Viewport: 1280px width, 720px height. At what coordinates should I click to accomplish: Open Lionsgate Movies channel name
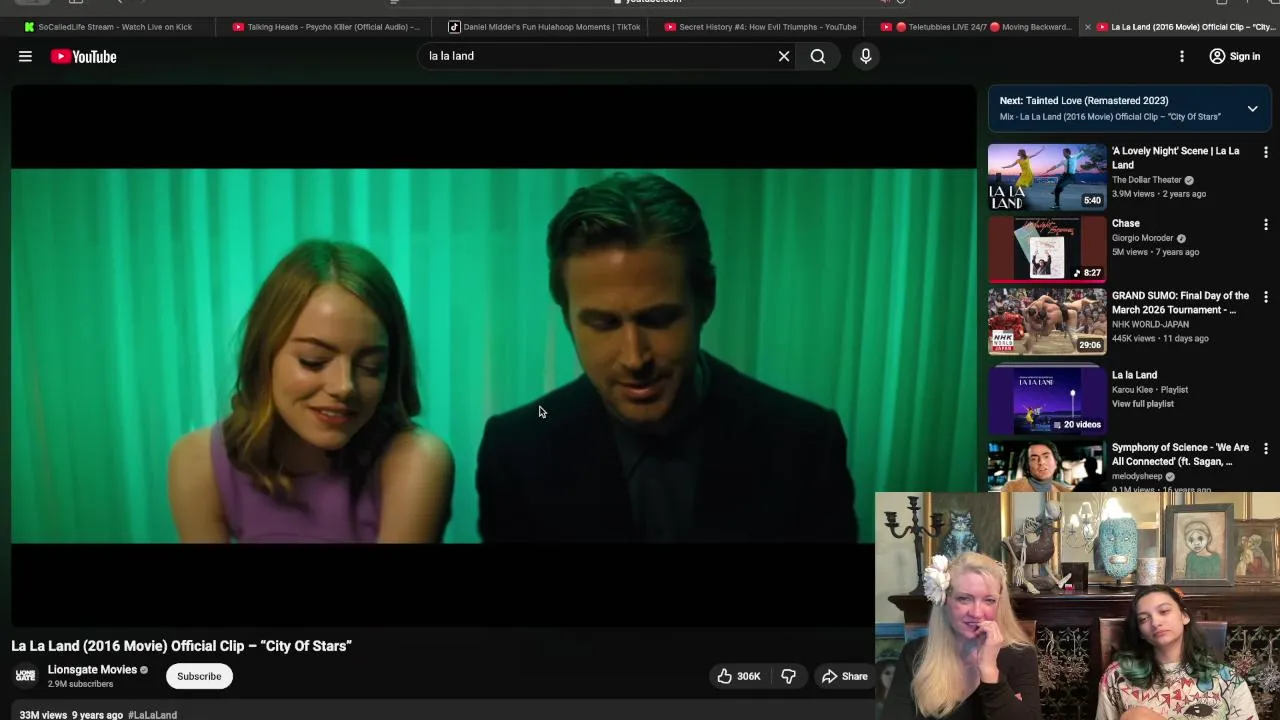click(92, 670)
